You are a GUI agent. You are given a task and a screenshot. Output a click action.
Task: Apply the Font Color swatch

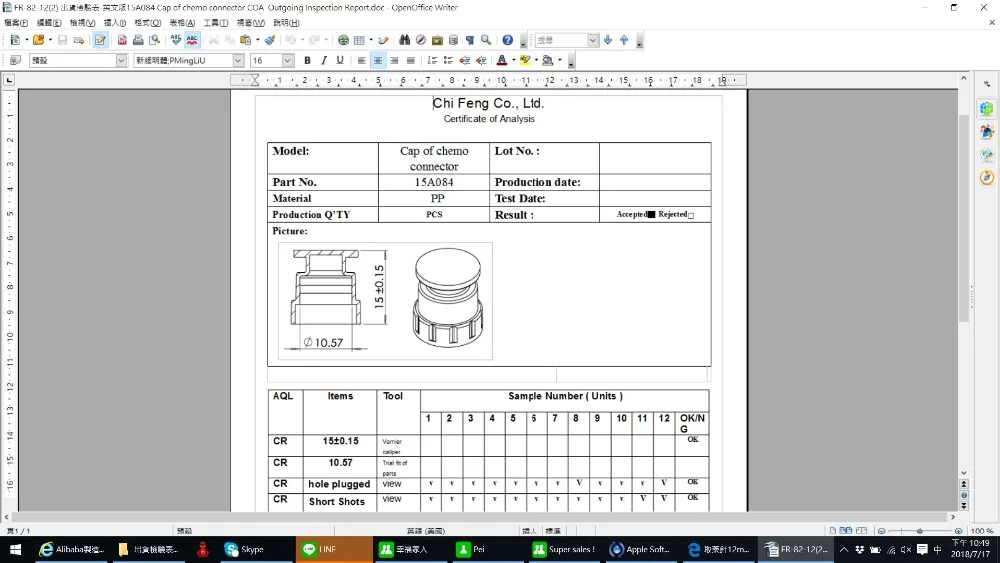502,61
